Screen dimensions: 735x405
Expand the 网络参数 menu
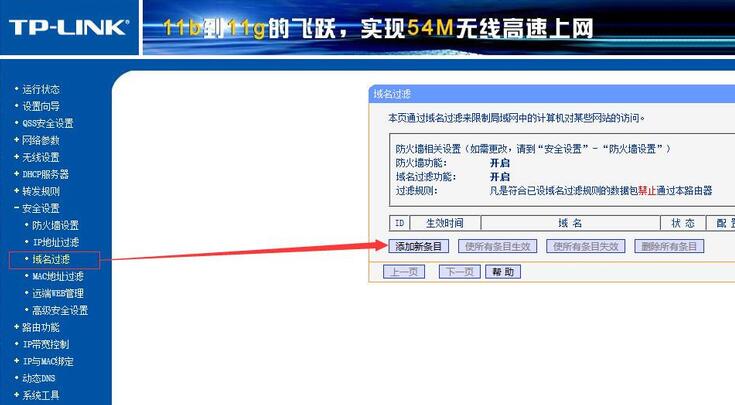pyautogui.click(x=41, y=140)
